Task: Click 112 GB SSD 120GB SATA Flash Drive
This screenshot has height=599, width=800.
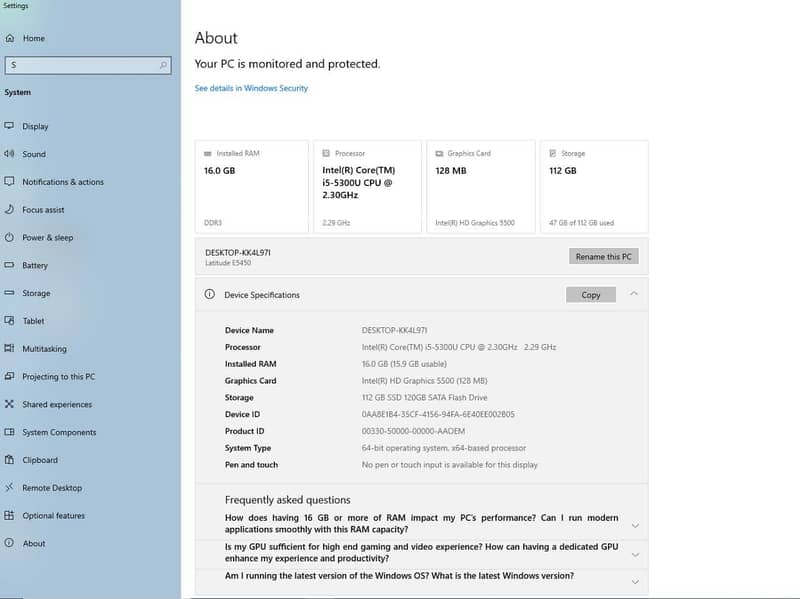Action: click(424, 397)
